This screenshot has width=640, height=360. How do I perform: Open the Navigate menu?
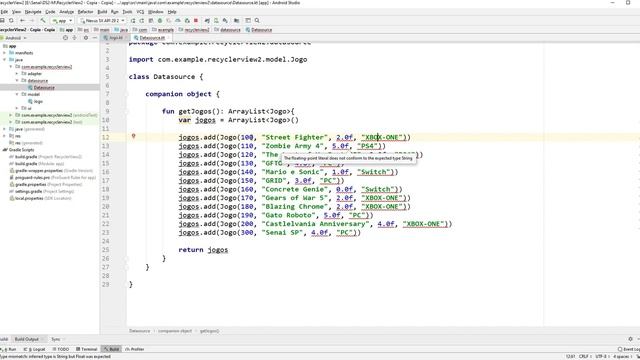click(x=33, y=12)
